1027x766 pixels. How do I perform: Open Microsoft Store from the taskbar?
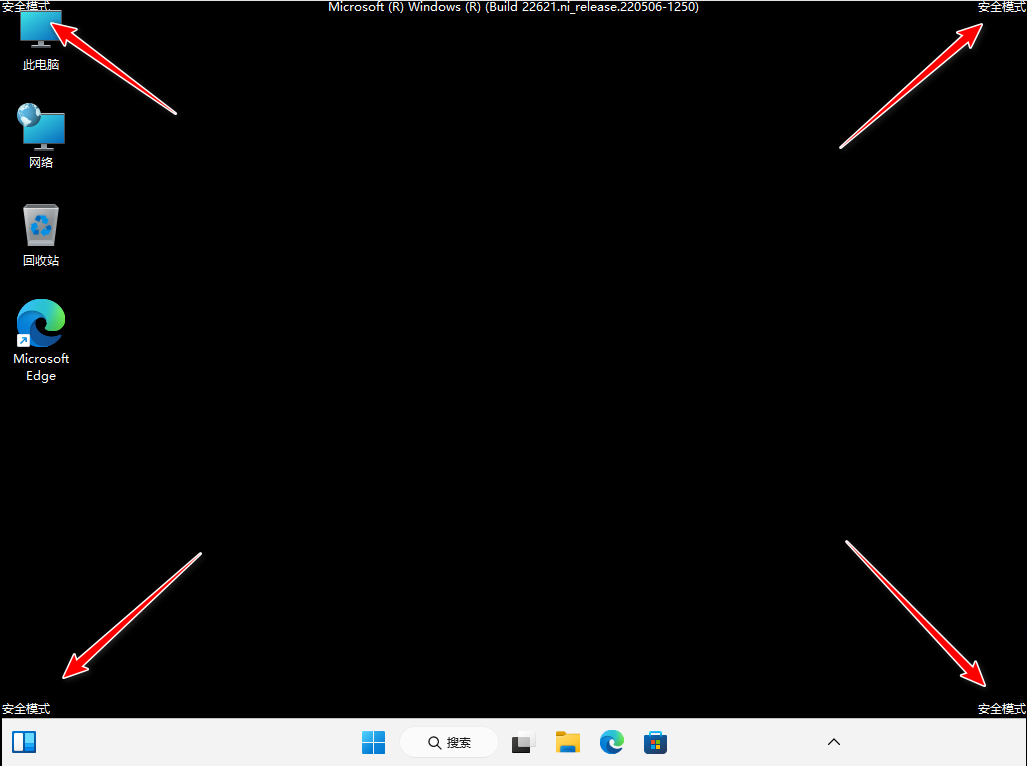point(656,742)
